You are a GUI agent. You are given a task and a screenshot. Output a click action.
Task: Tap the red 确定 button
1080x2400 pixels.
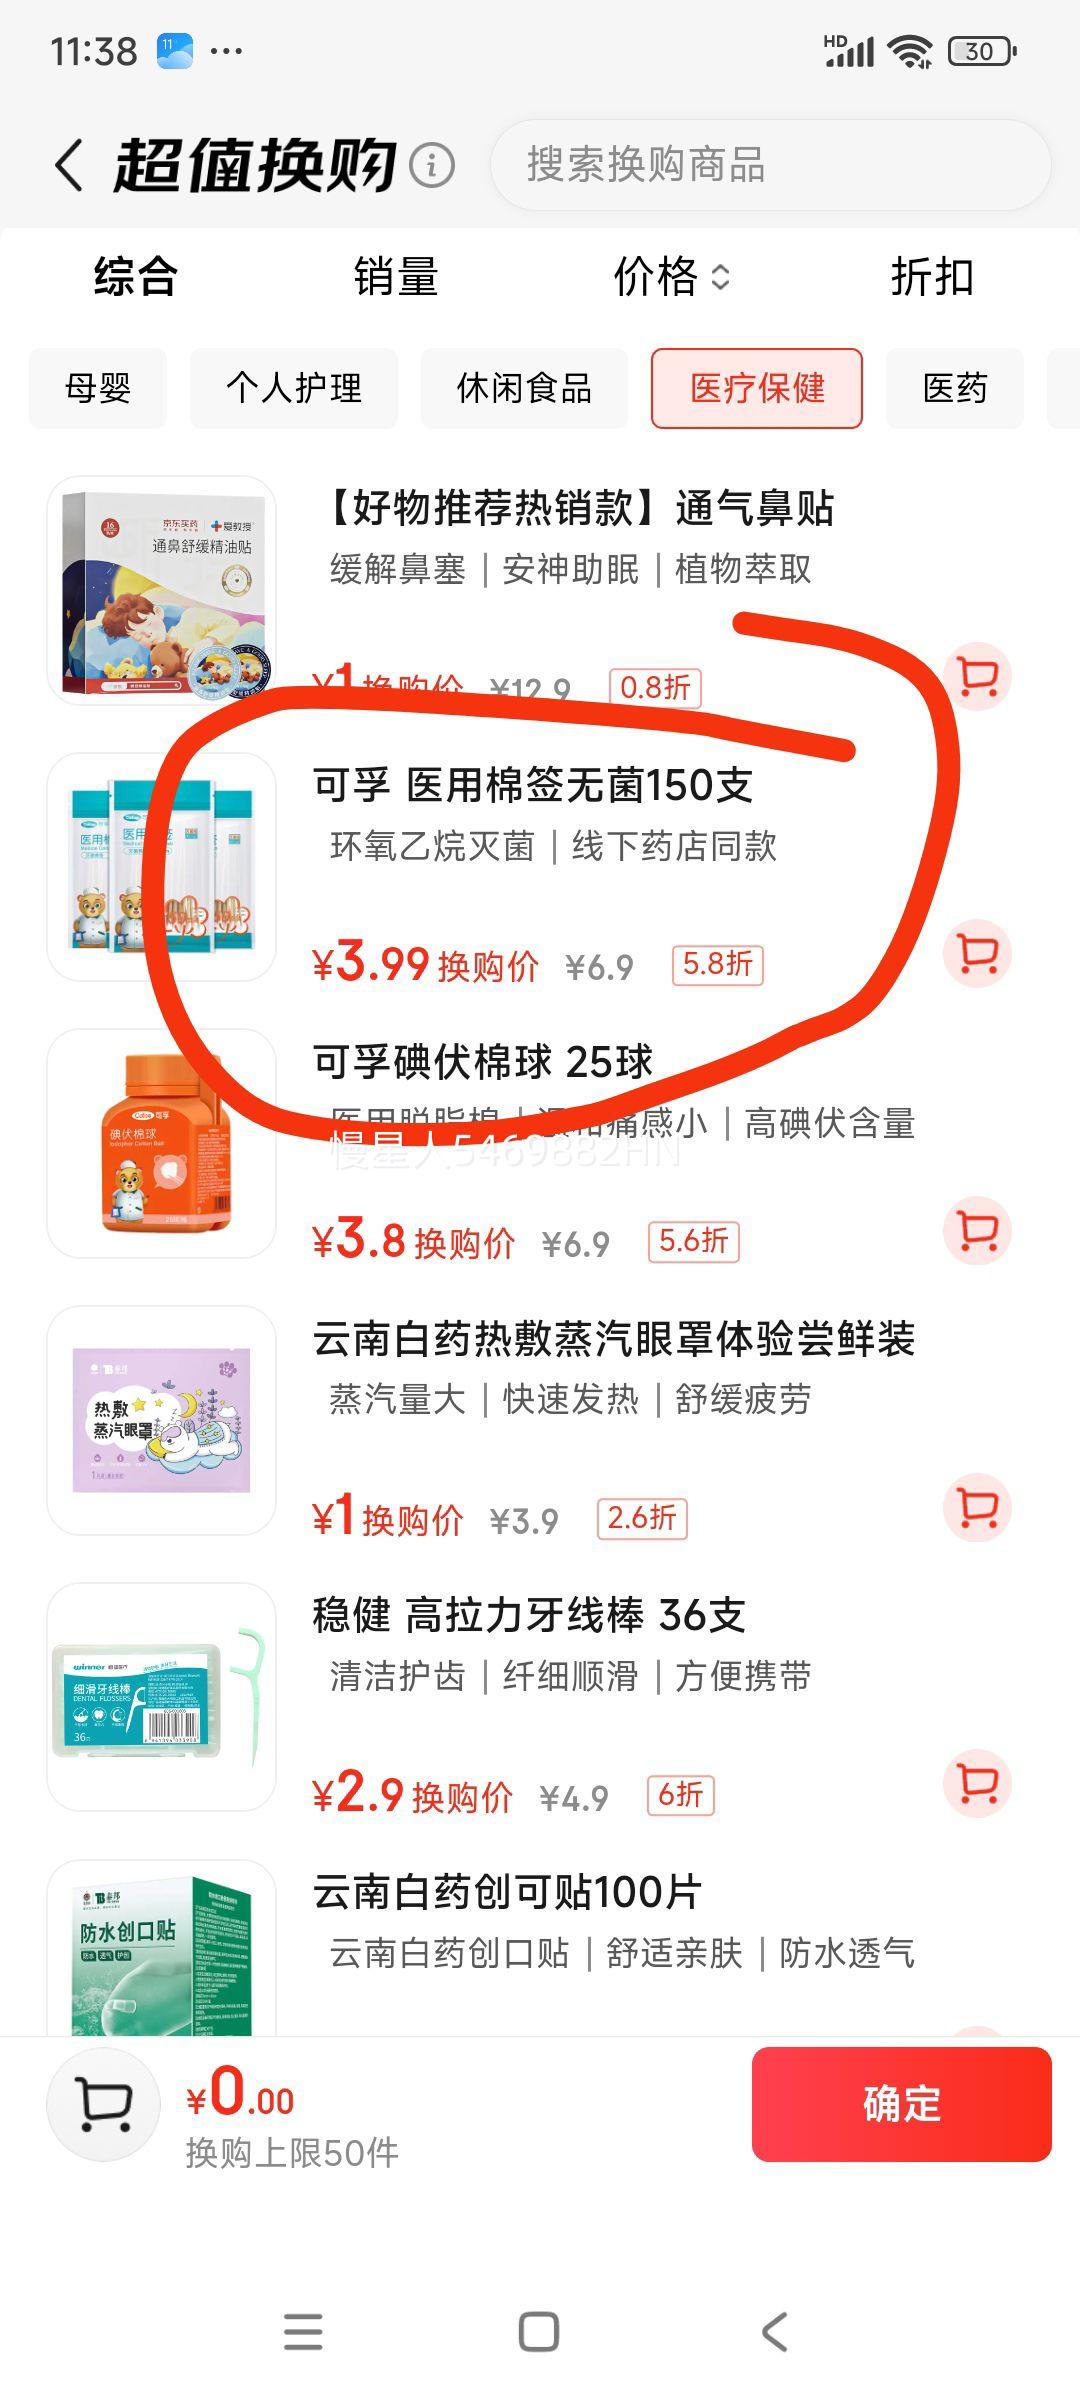click(902, 2105)
